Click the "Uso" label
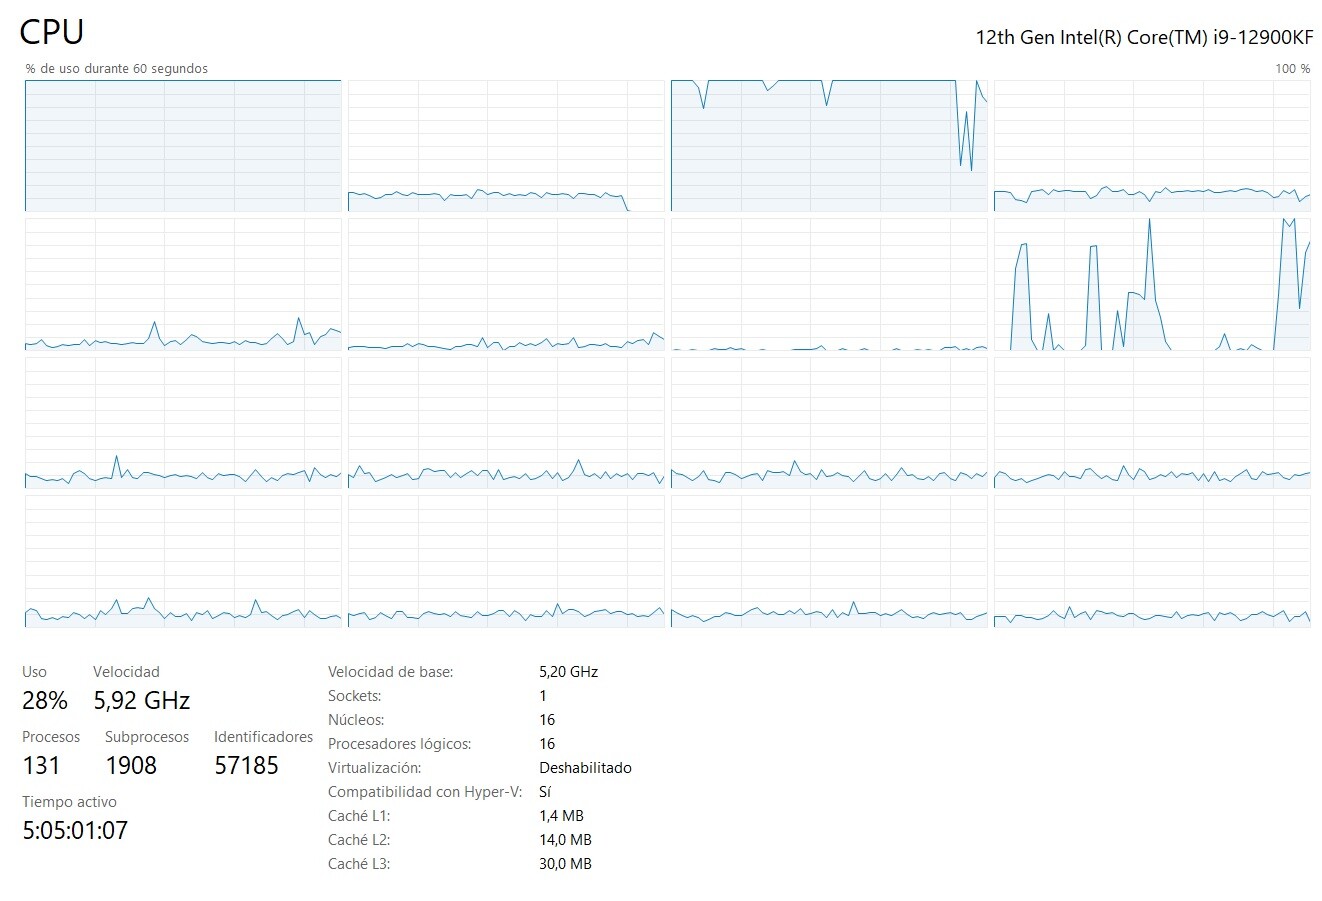 35,672
